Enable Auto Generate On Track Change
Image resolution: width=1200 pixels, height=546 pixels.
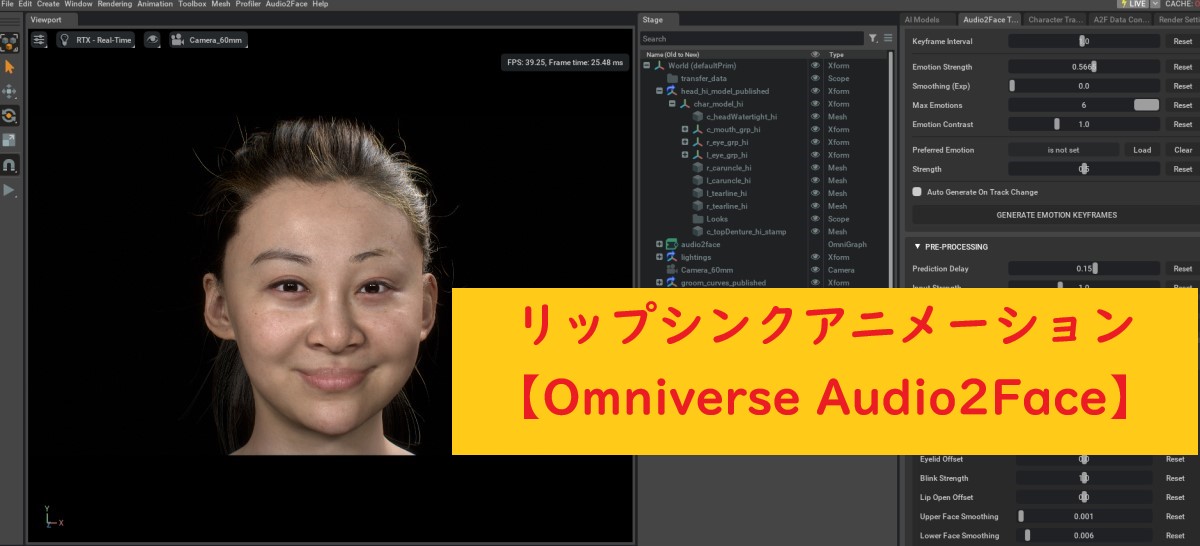click(x=917, y=192)
